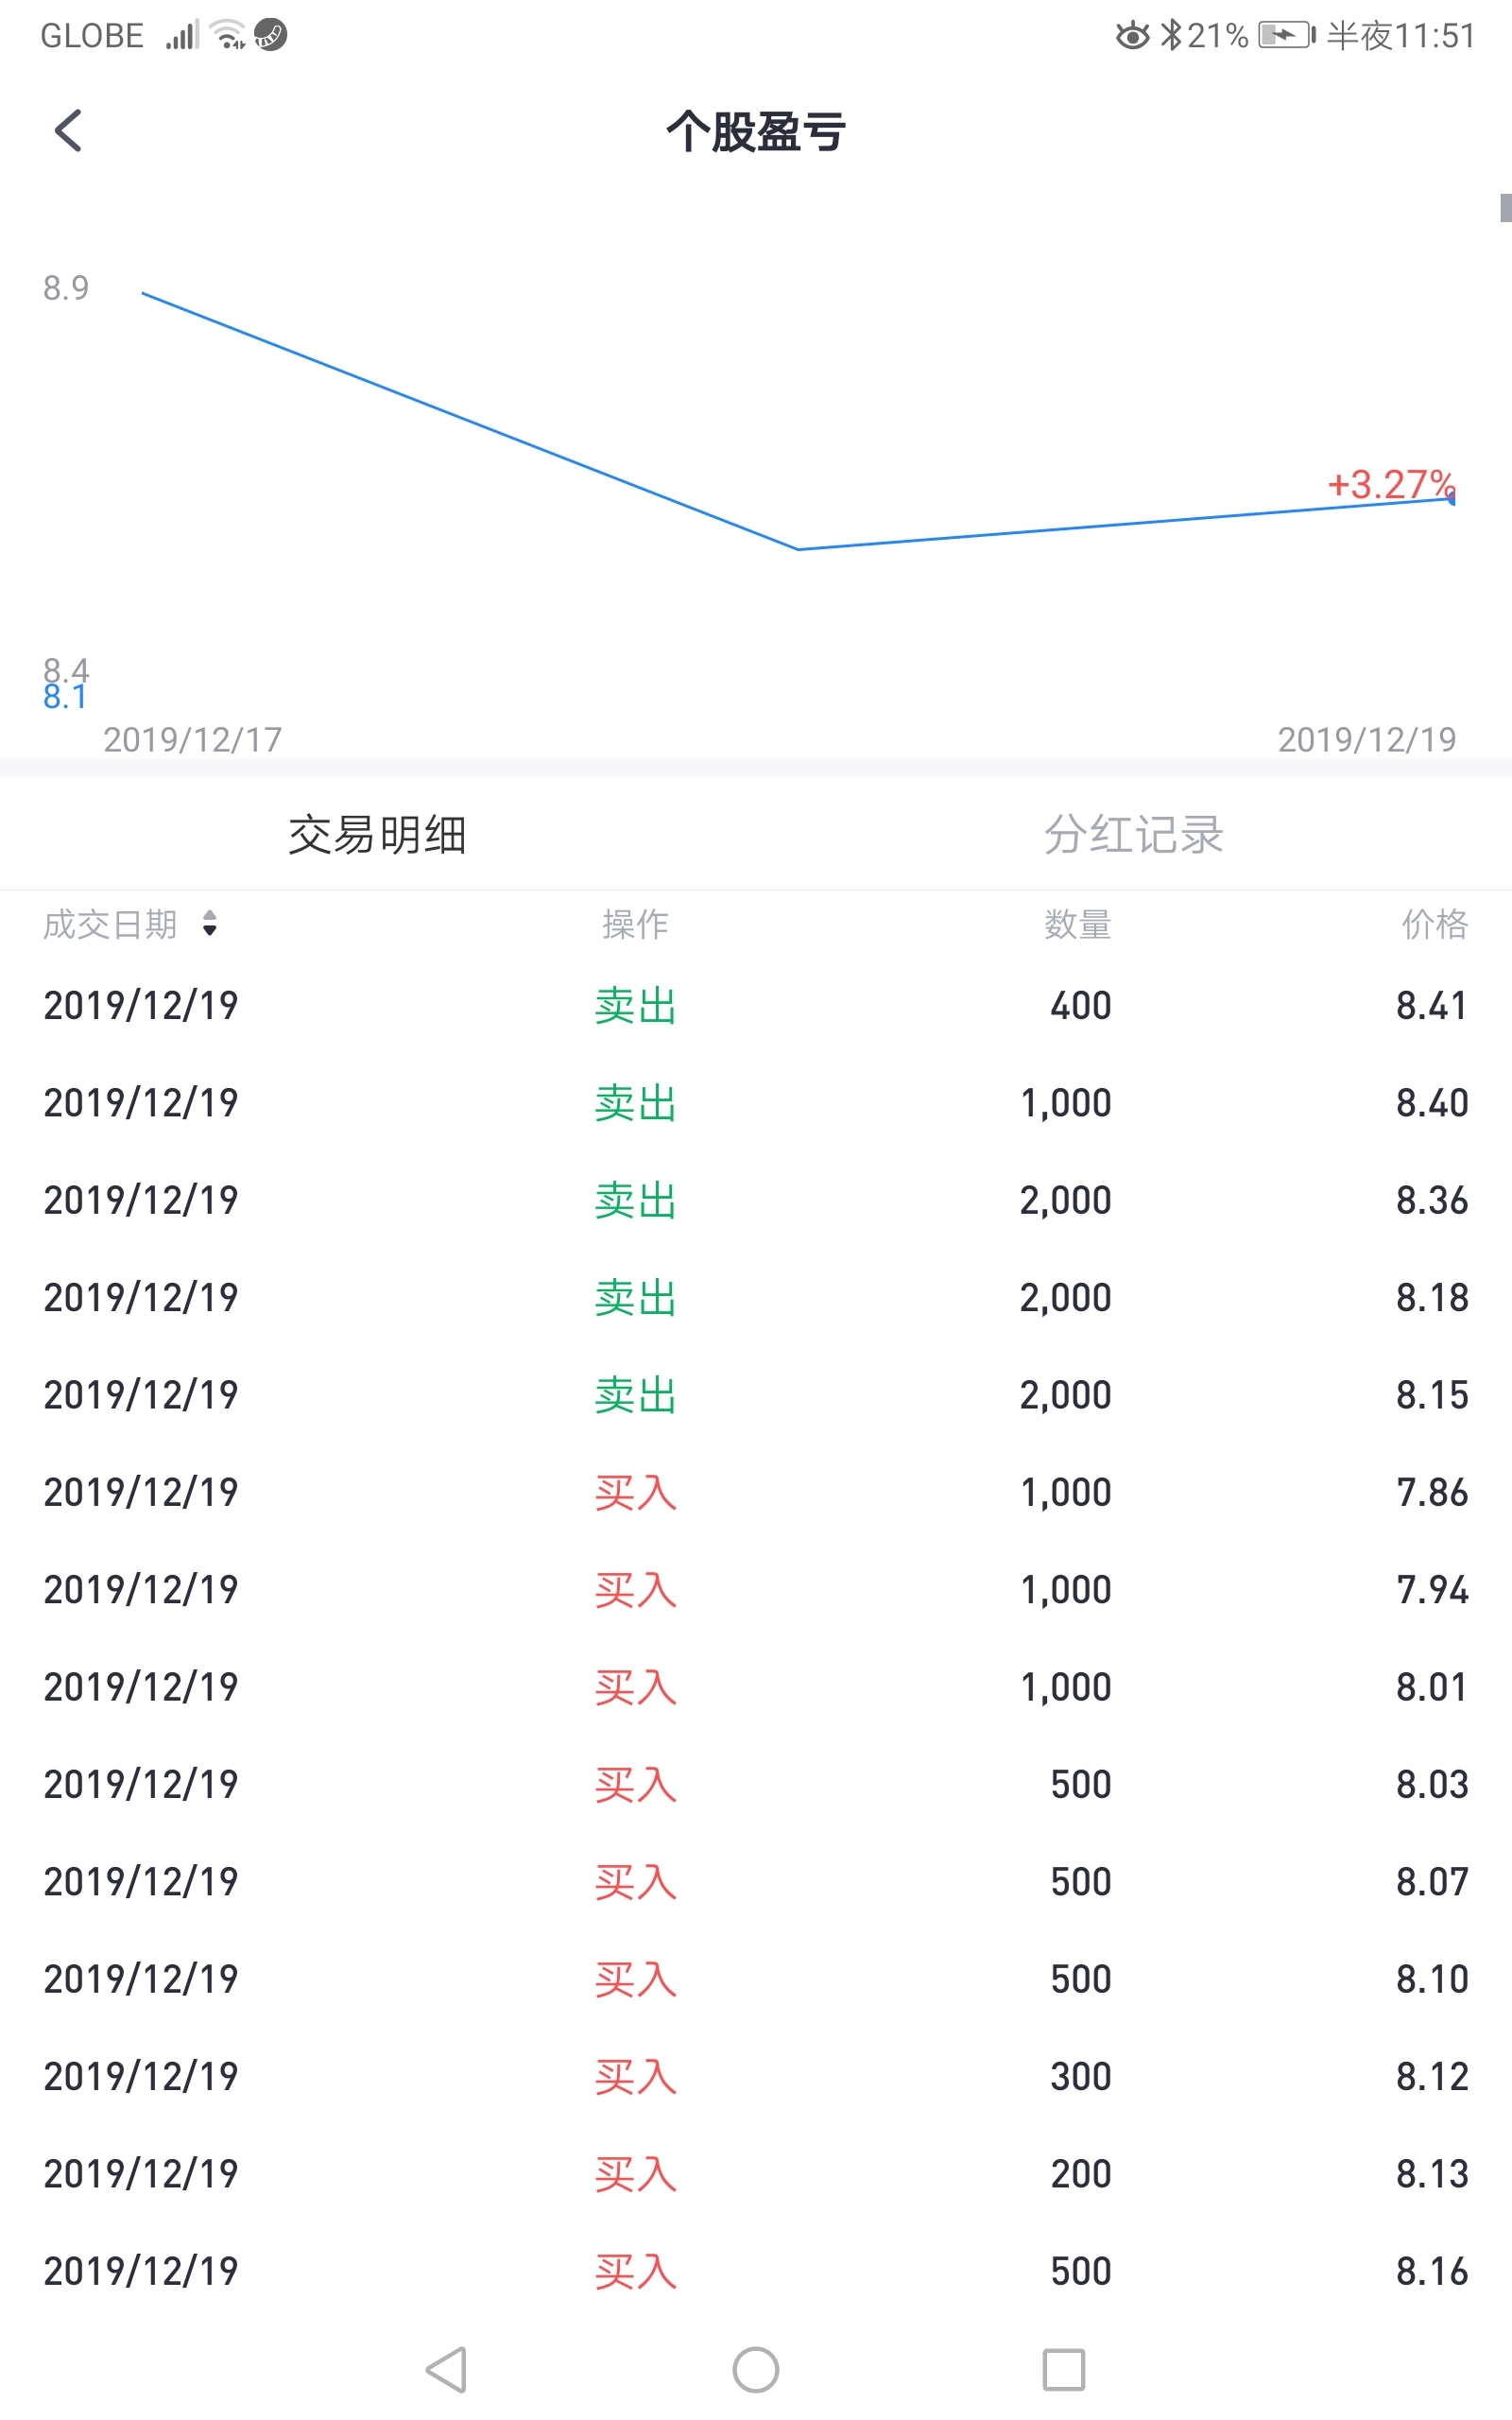Viewport: 1512px width, 2420px height.
Task: Tap the back arrow icon
Action: tap(68, 131)
